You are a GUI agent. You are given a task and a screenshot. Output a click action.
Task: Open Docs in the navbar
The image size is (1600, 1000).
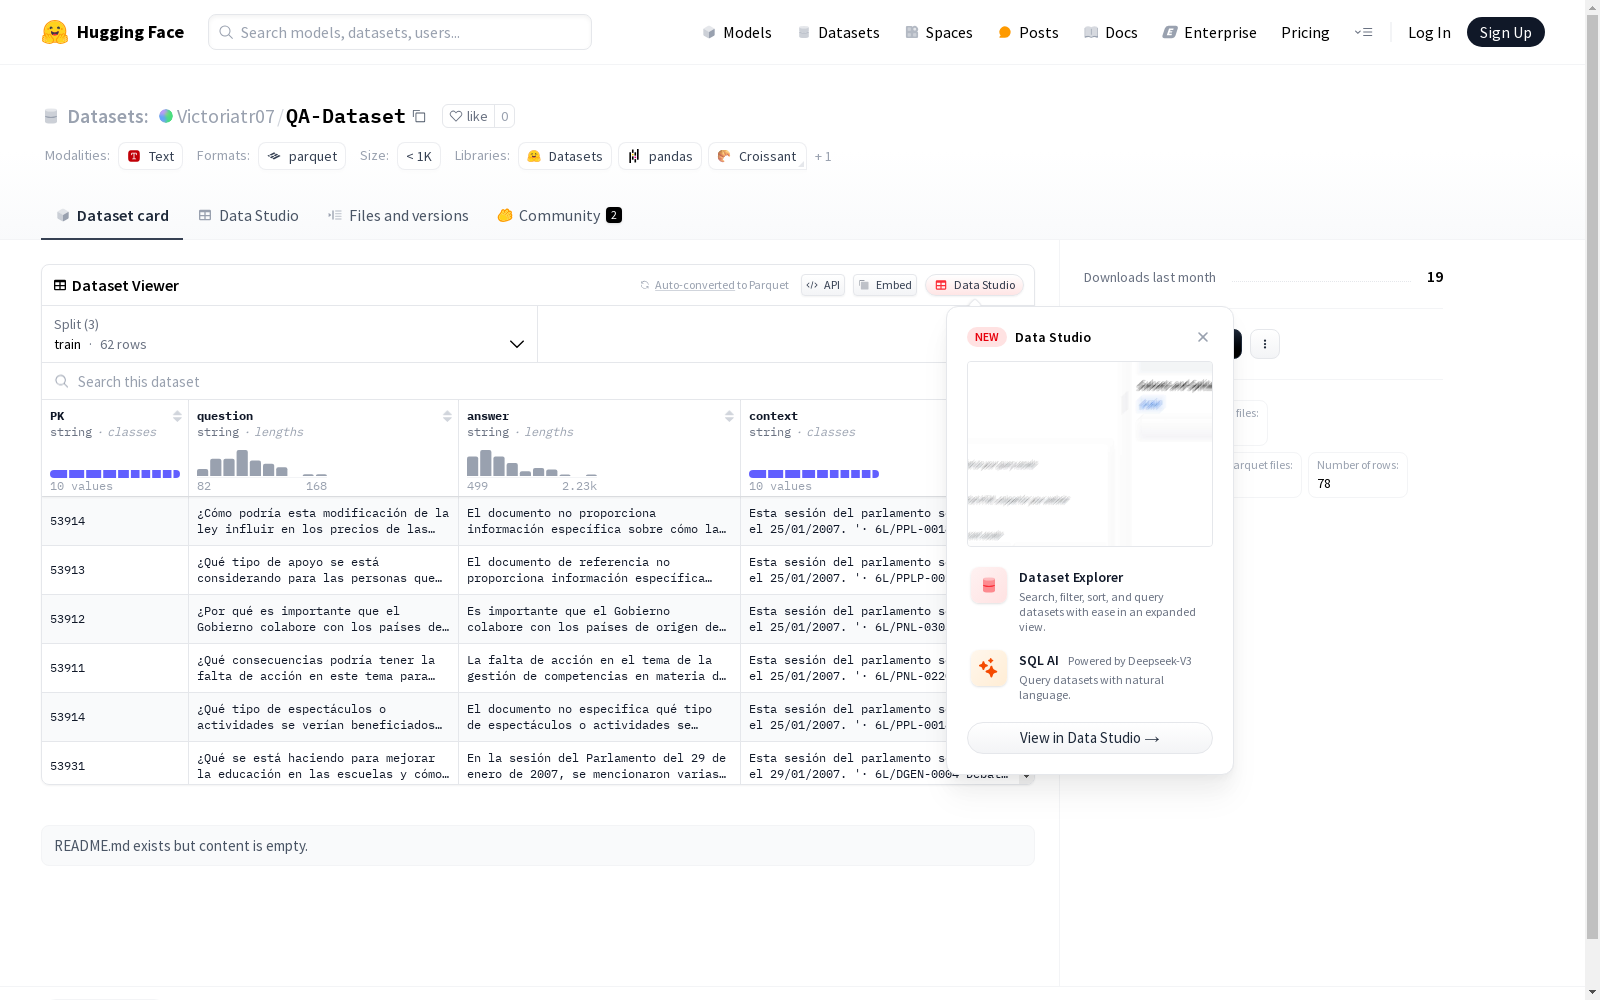(1111, 33)
